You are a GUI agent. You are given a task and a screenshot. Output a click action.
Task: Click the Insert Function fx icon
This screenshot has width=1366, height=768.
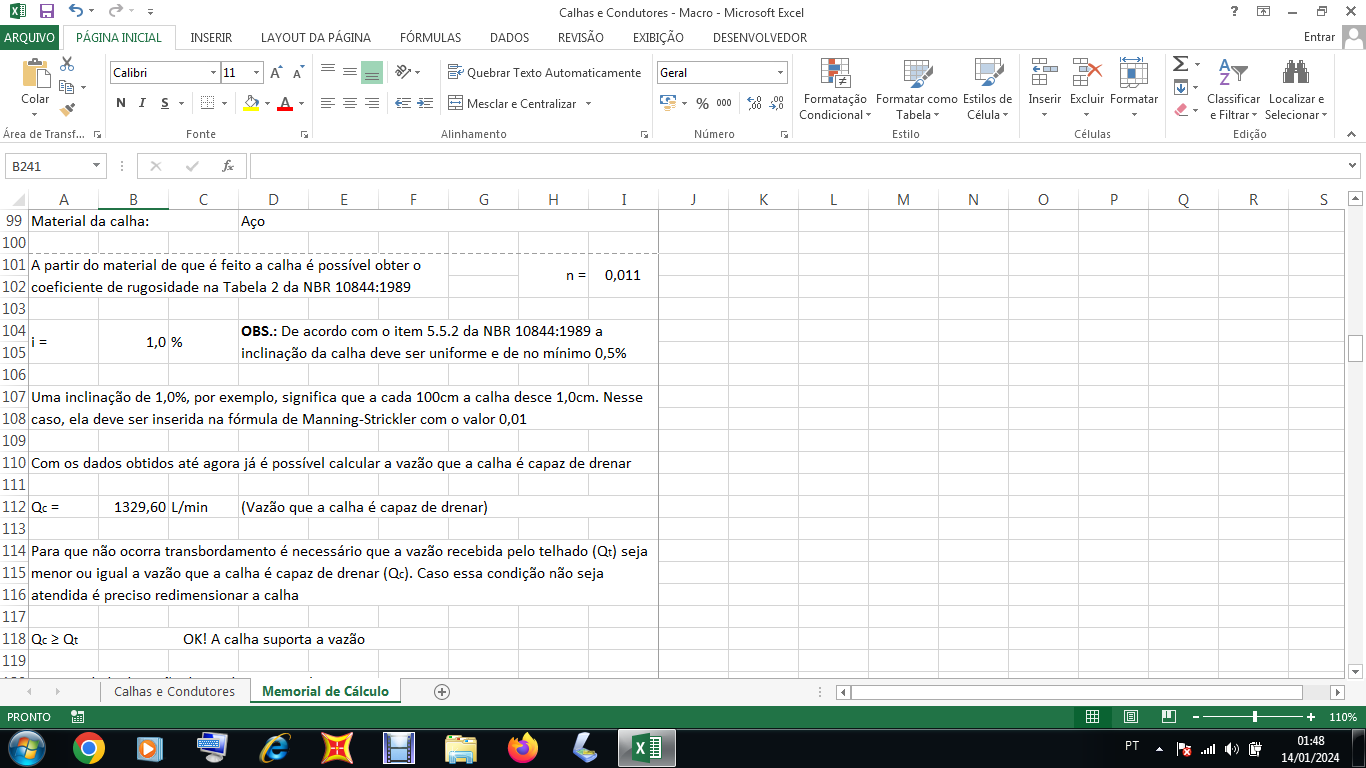click(x=228, y=166)
